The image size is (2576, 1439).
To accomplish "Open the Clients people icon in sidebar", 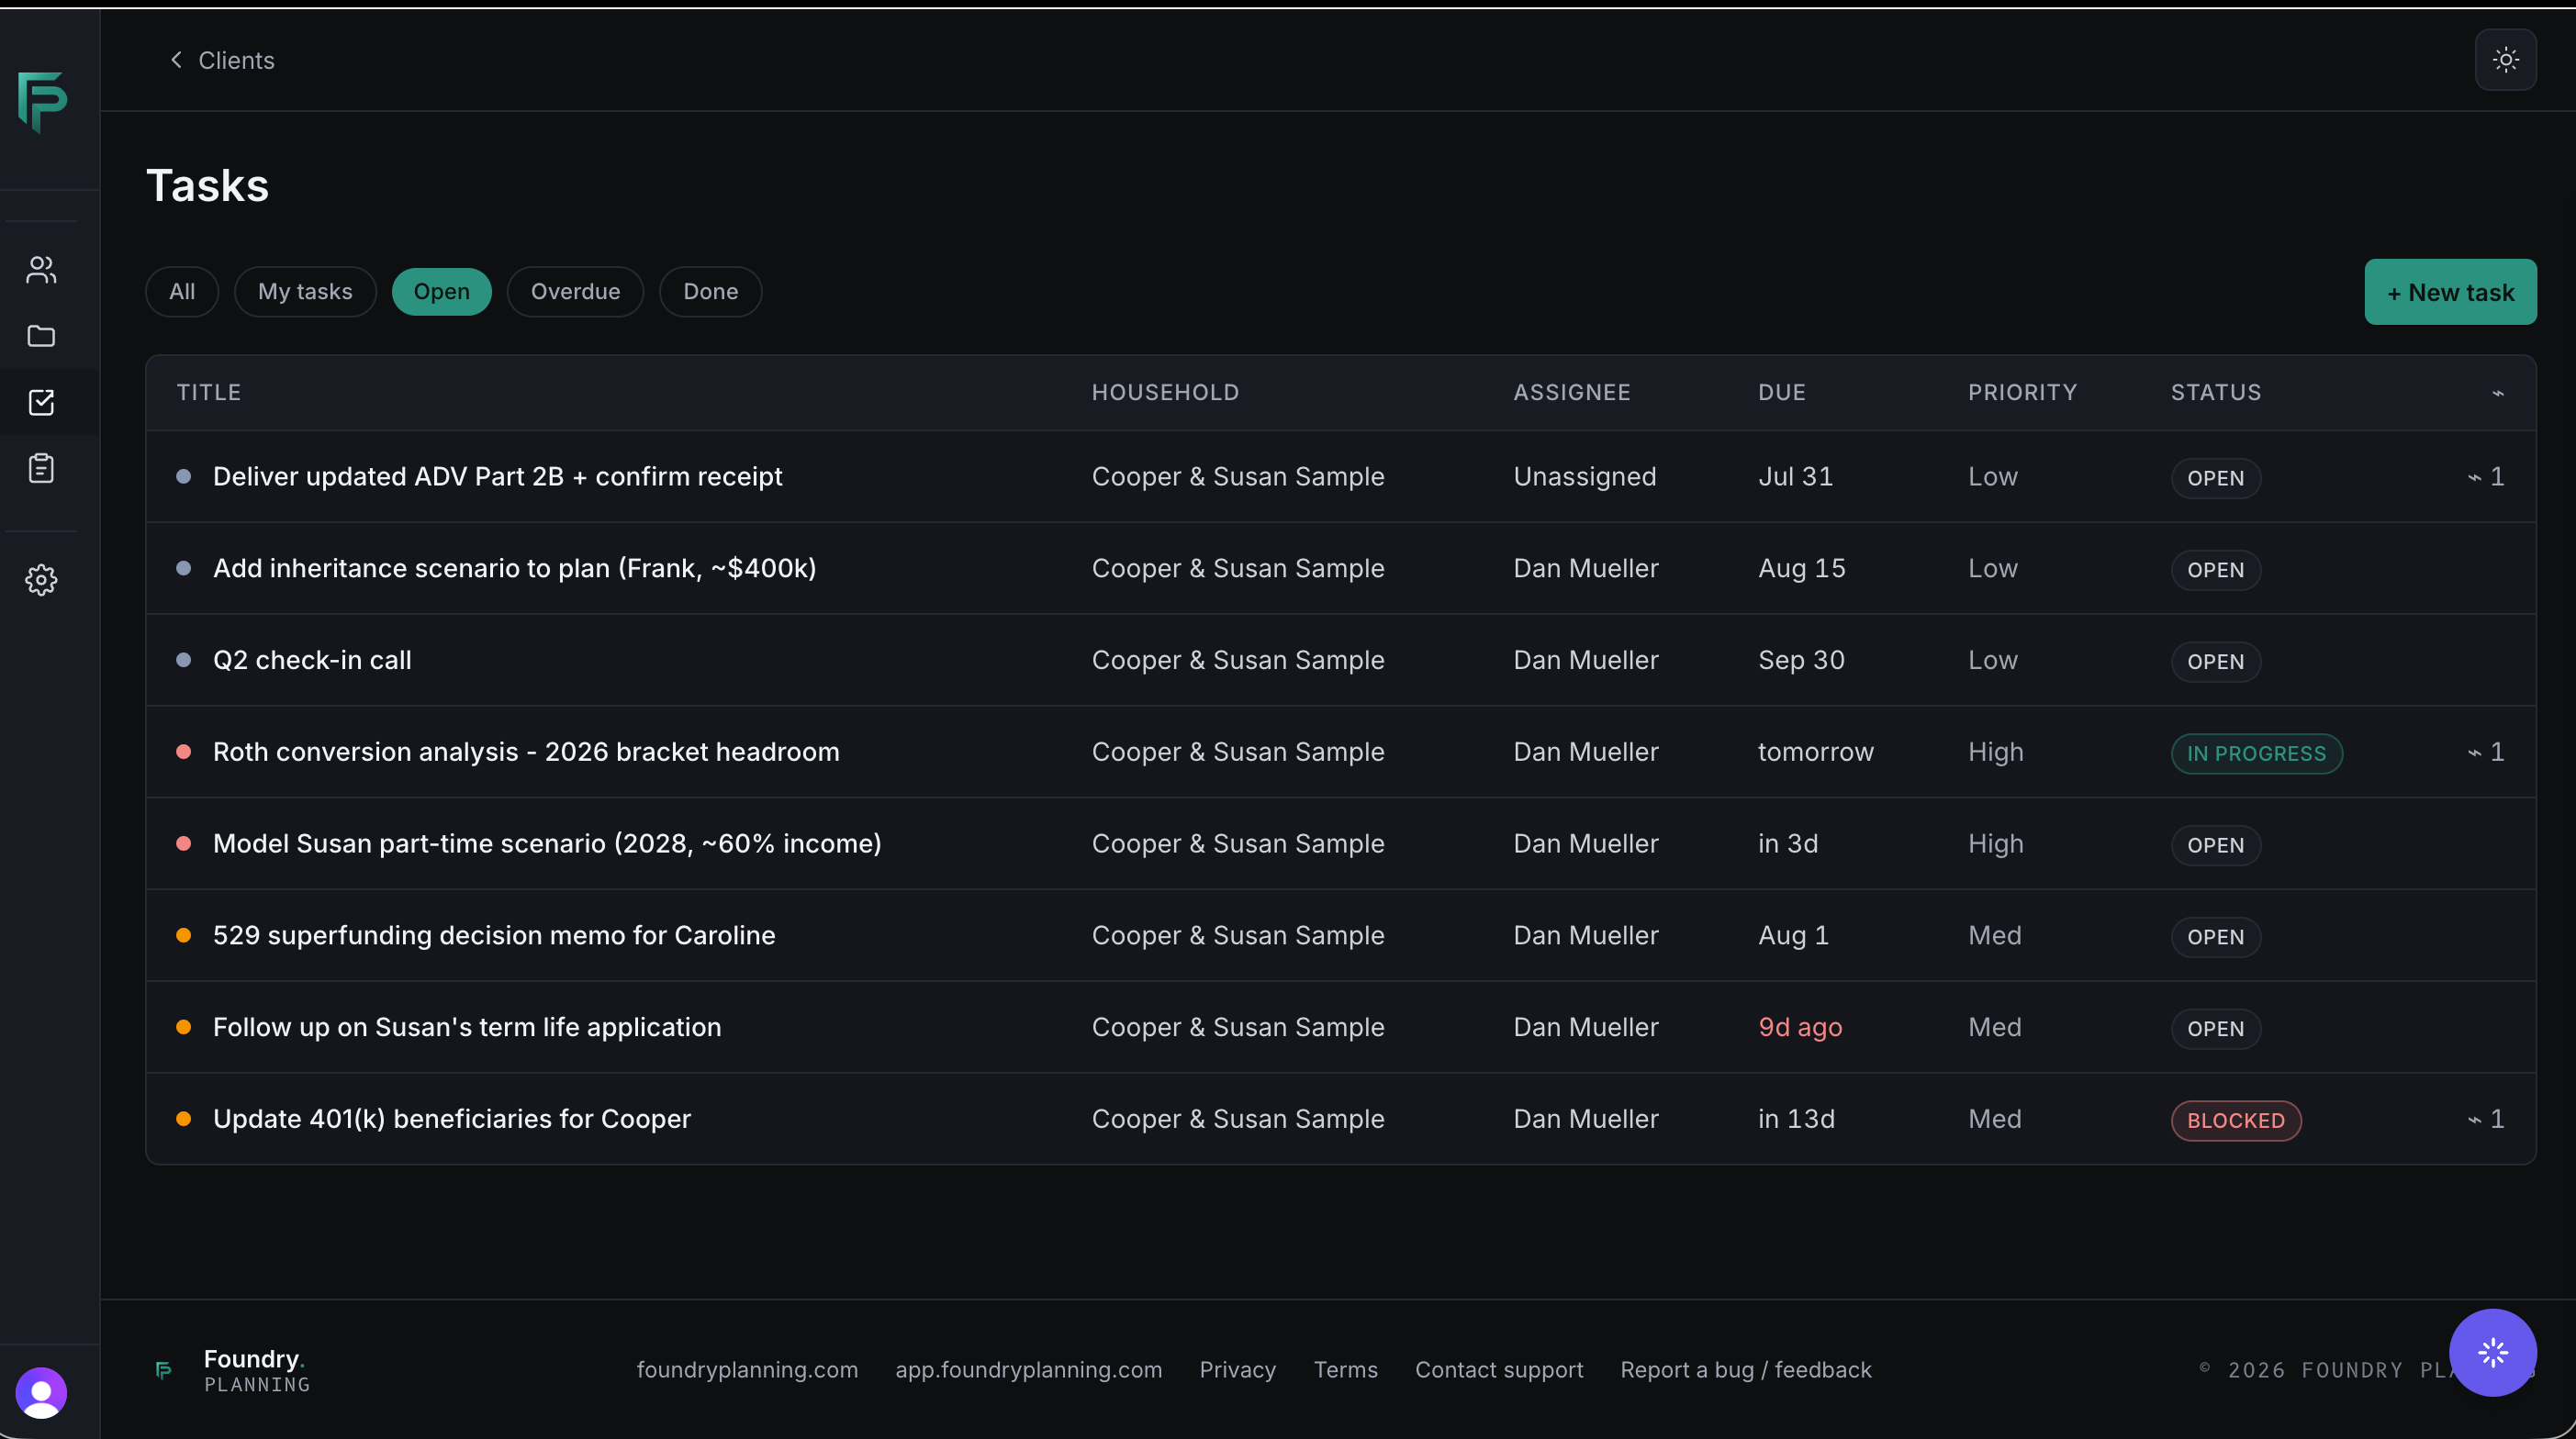I will 41,269.
